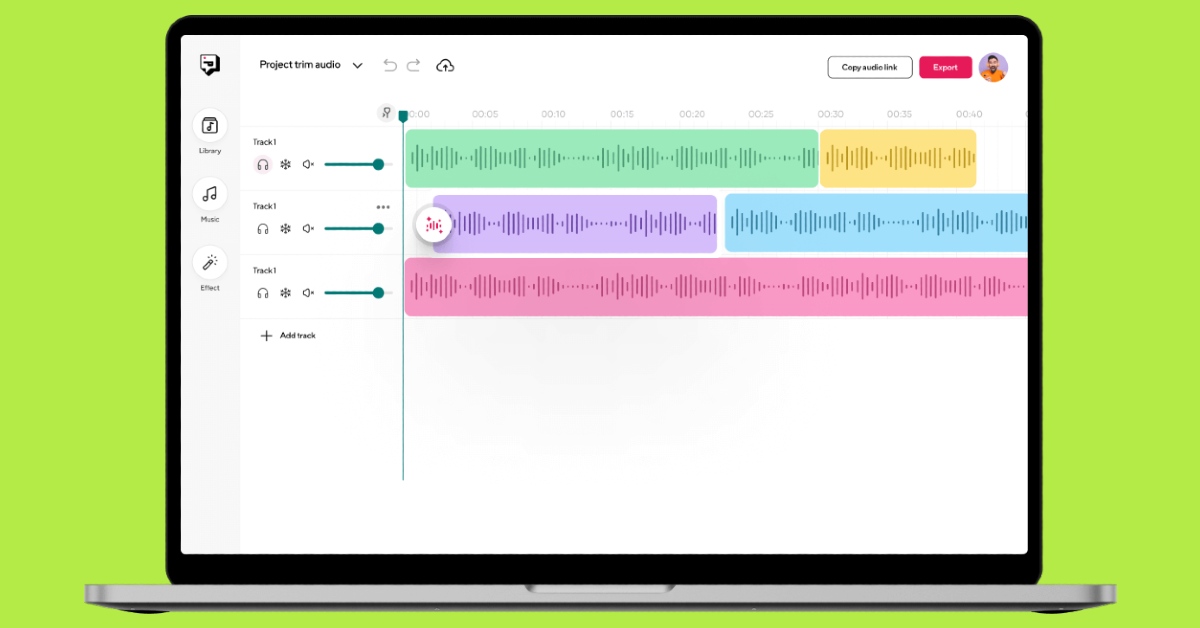The image size is (1200, 628).
Task: Mute the track holding the green clip
Action: (308, 164)
